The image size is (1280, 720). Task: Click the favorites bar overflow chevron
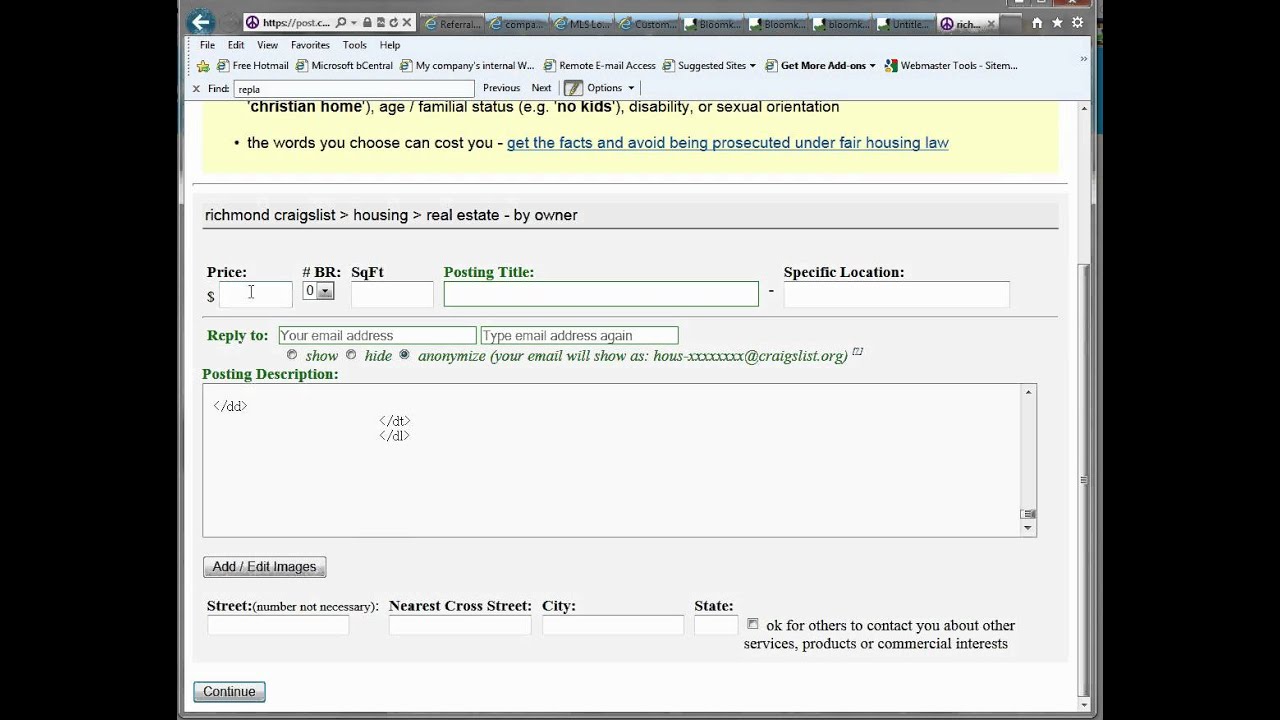point(1084,60)
